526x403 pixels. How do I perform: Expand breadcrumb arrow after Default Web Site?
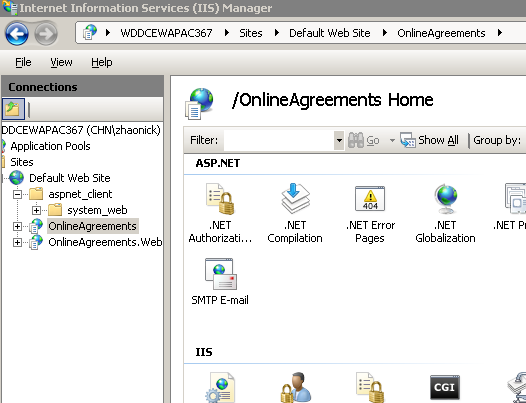[385, 33]
